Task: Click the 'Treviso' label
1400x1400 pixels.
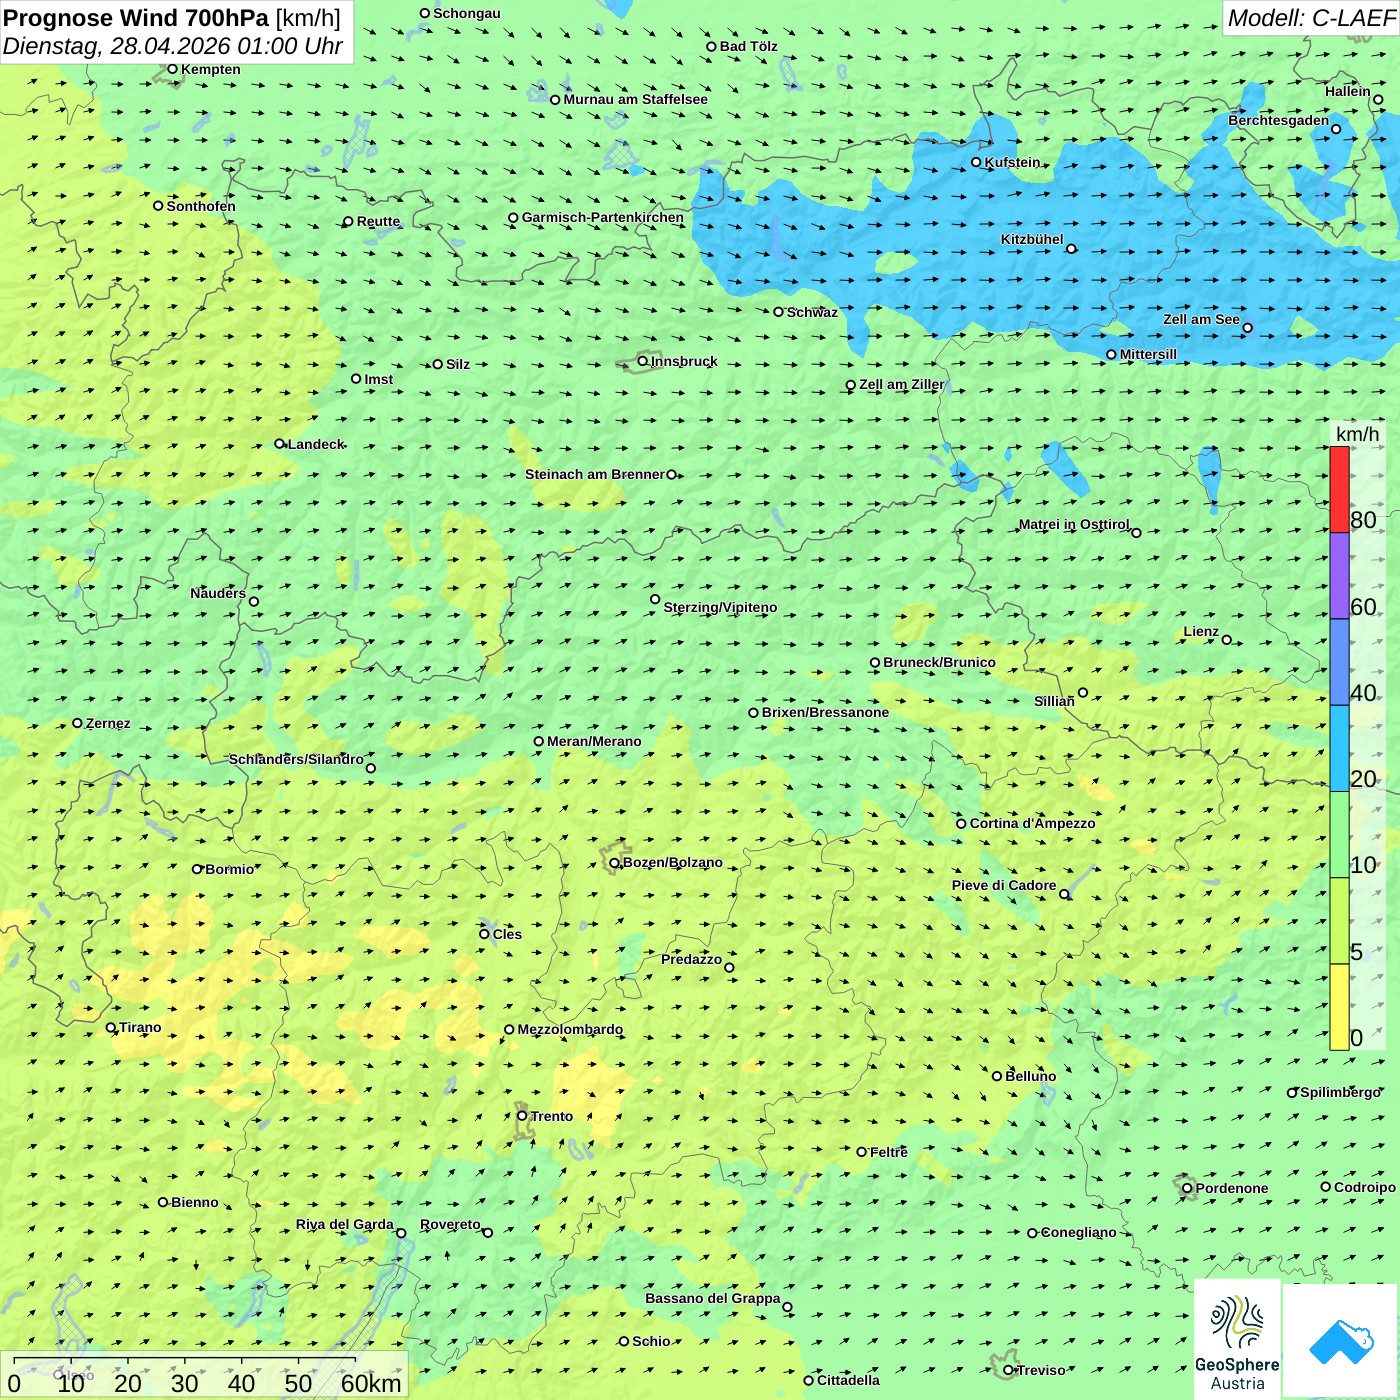Action: 1041,1370
